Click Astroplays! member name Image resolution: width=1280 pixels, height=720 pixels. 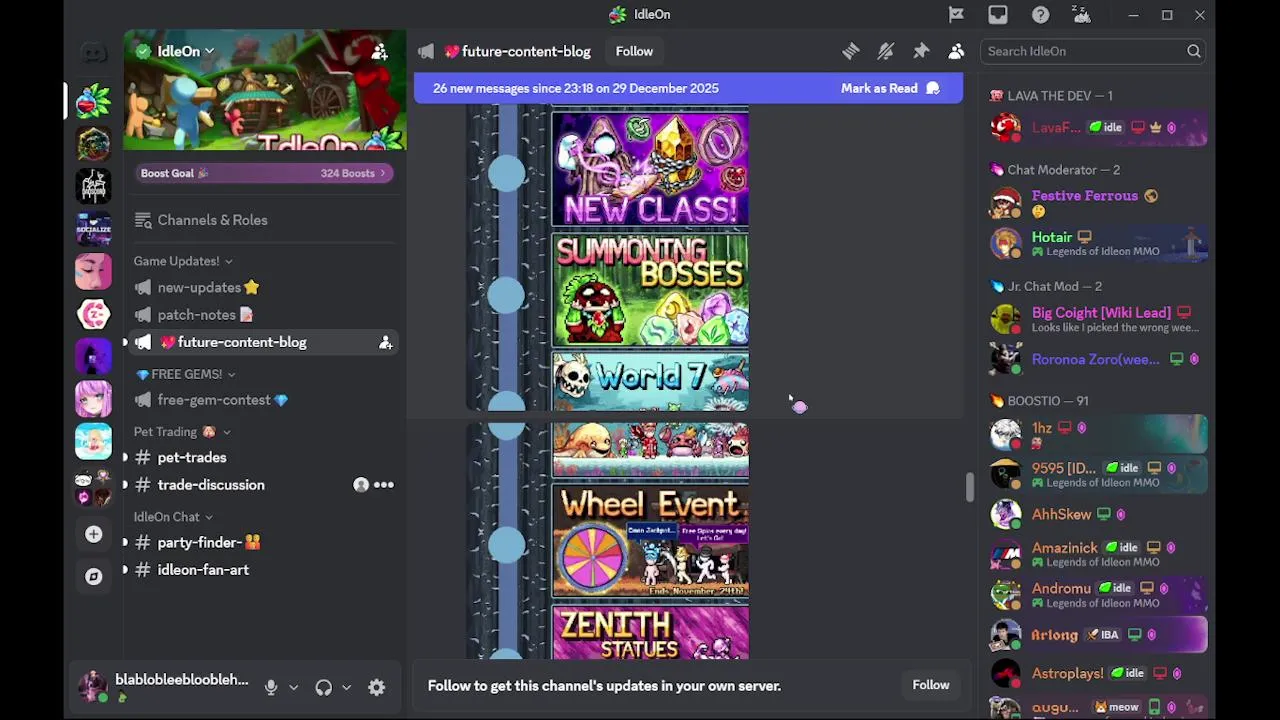click(1067, 674)
